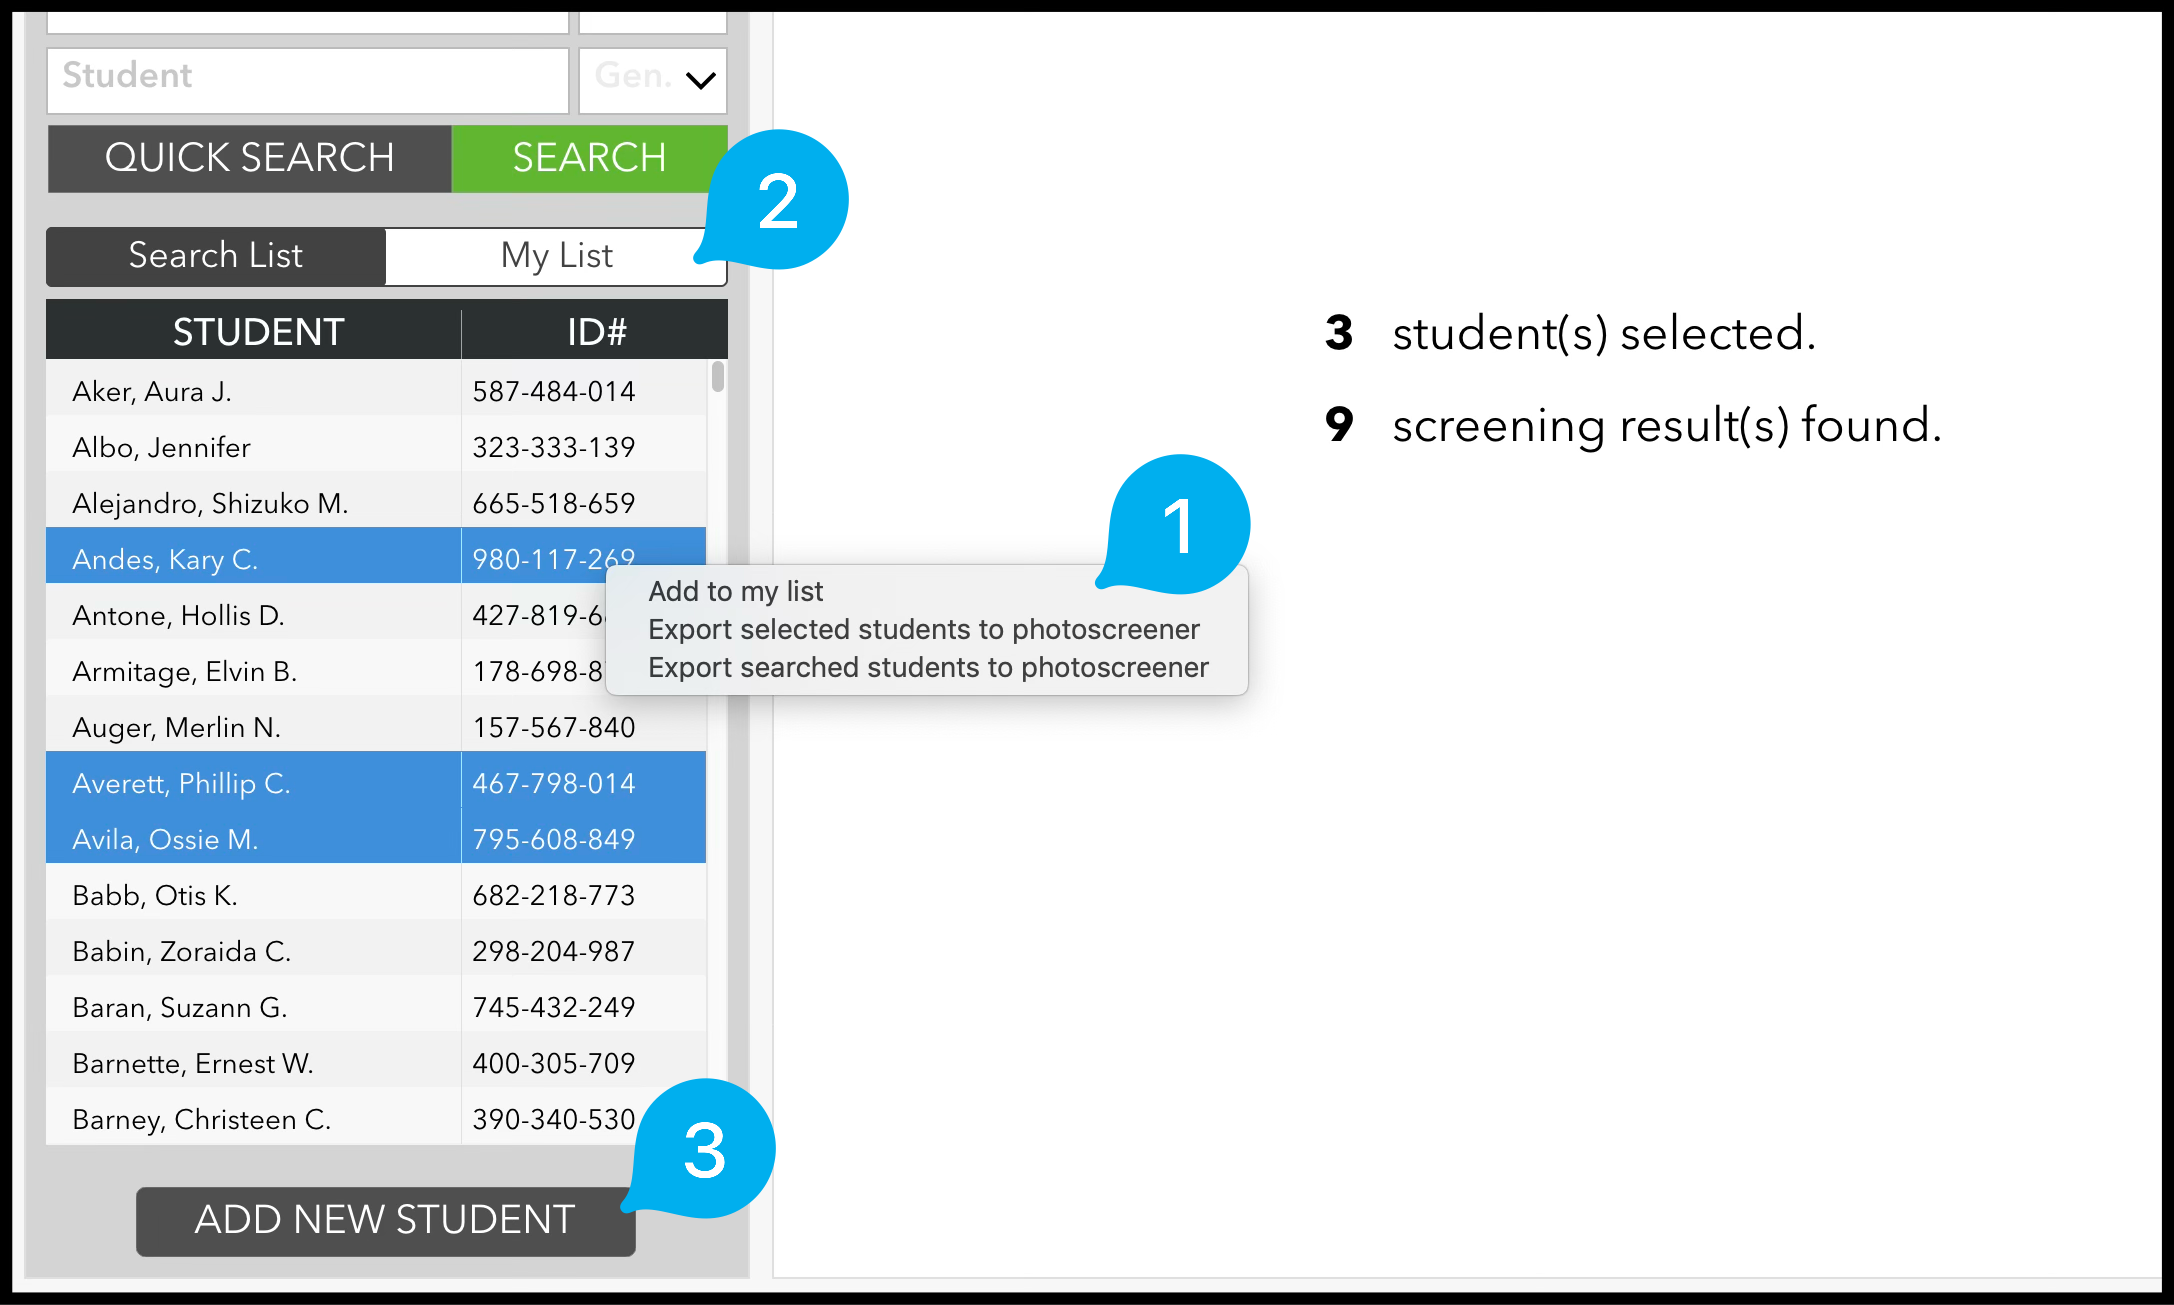Click the Student name input field
The image size is (2174, 1305).
tap(307, 78)
